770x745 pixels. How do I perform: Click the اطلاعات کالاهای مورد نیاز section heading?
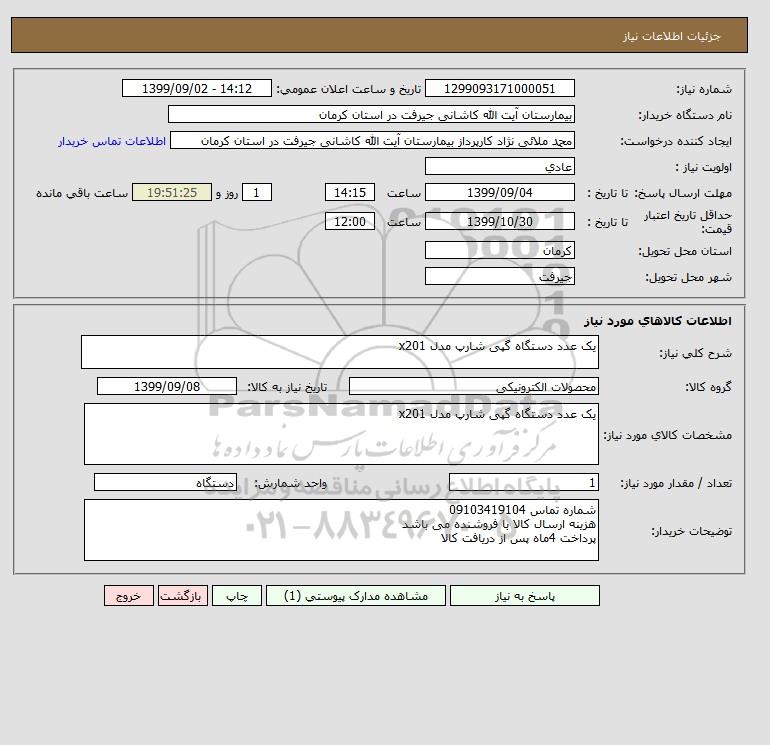point(658,321)
